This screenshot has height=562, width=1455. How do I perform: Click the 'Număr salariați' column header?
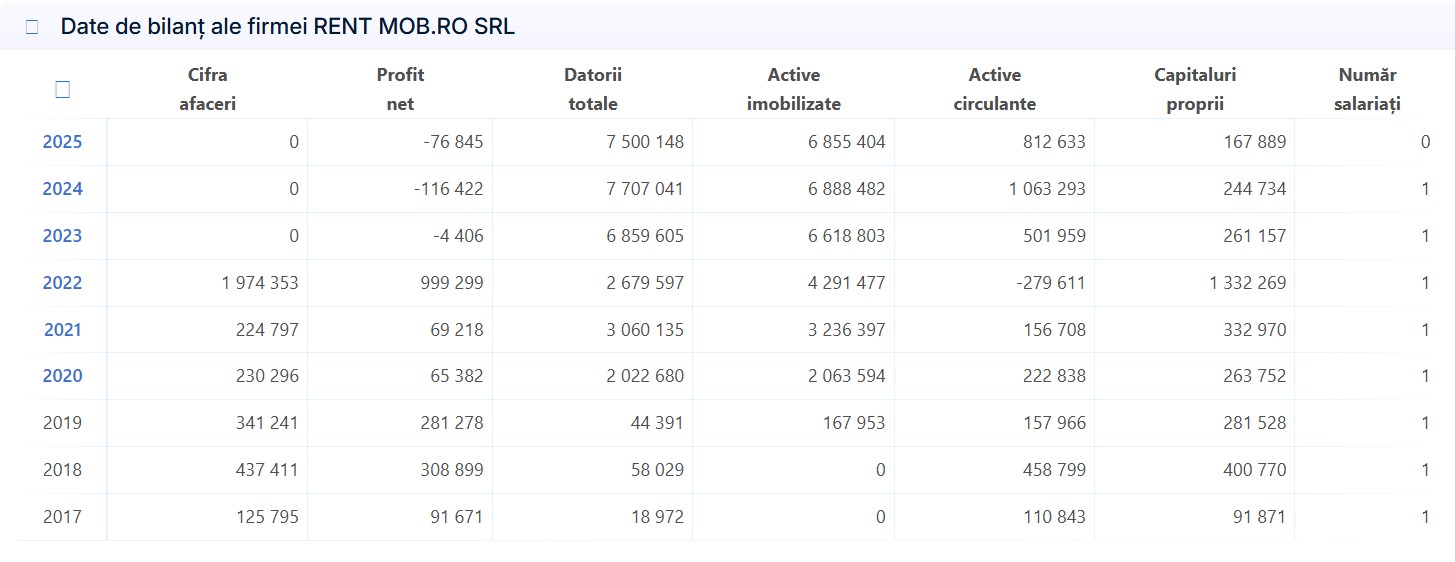click(x=1367, y=89)
